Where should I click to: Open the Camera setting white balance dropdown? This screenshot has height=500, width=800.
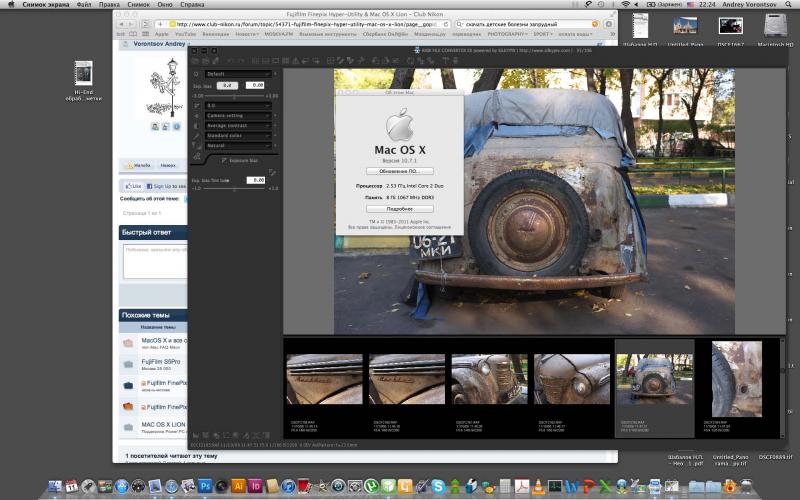(x=237, y=116)
